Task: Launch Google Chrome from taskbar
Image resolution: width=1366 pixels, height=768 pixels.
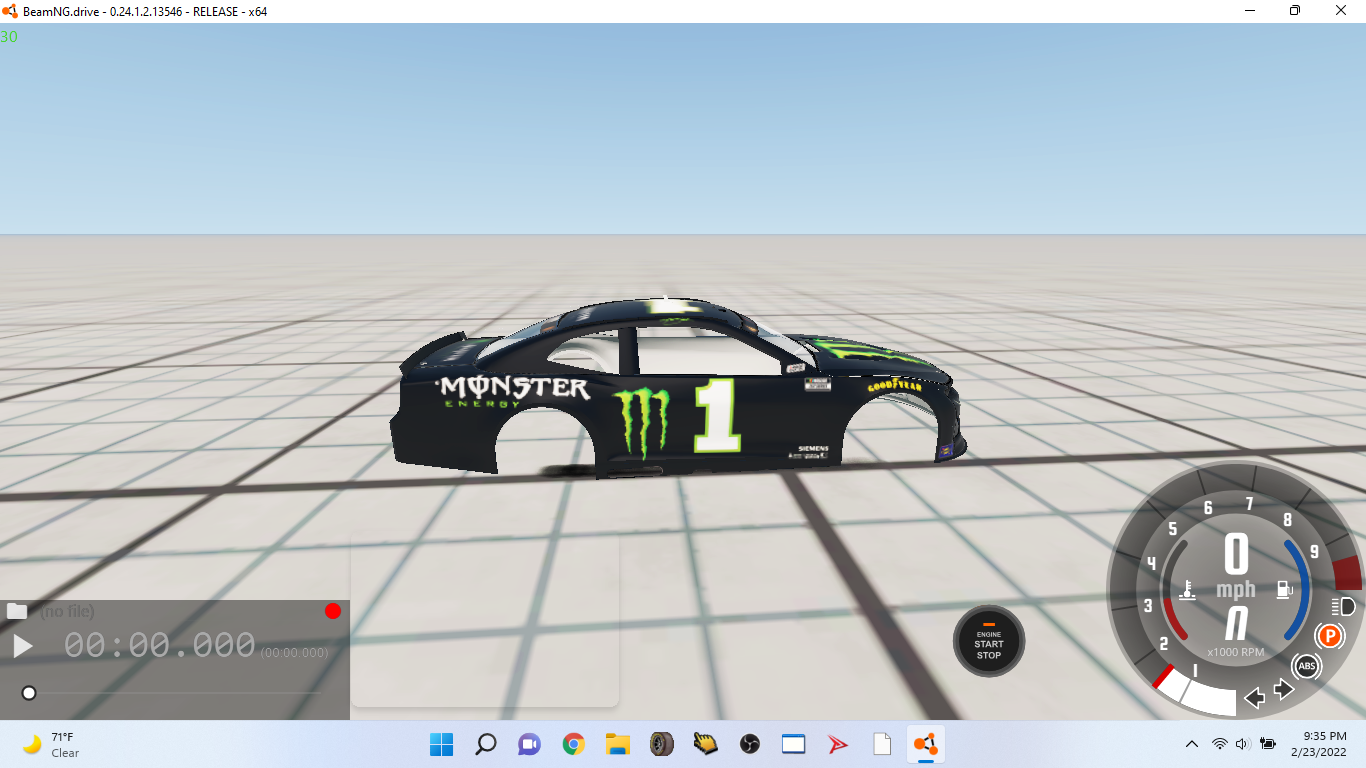Action: pos(573,744)
